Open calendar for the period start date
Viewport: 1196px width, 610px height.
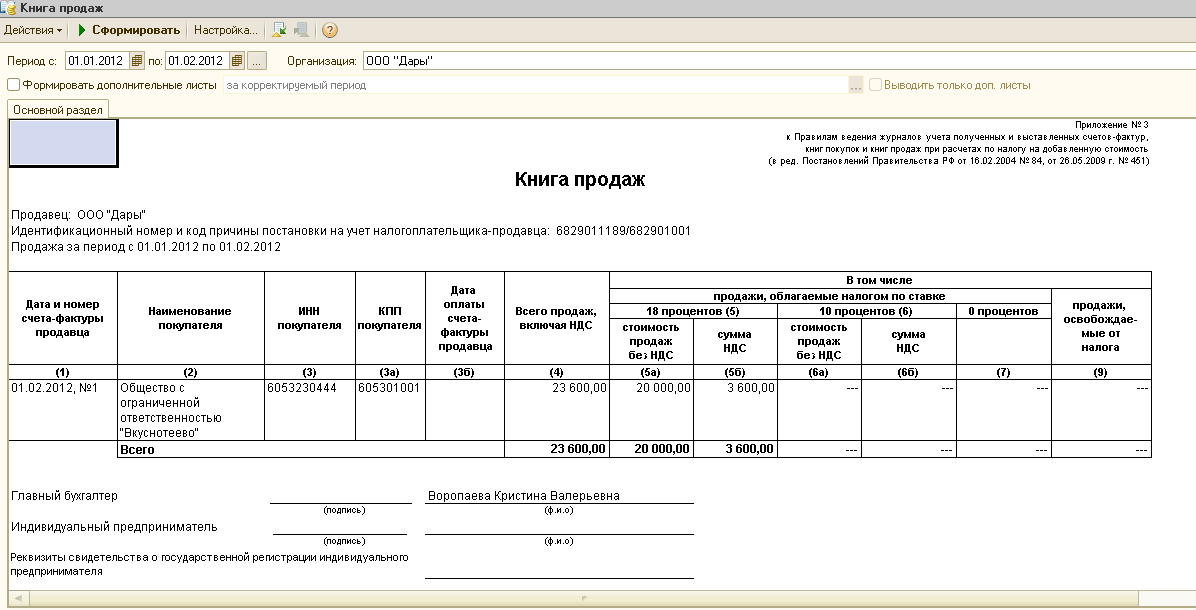tap(137, 61)
